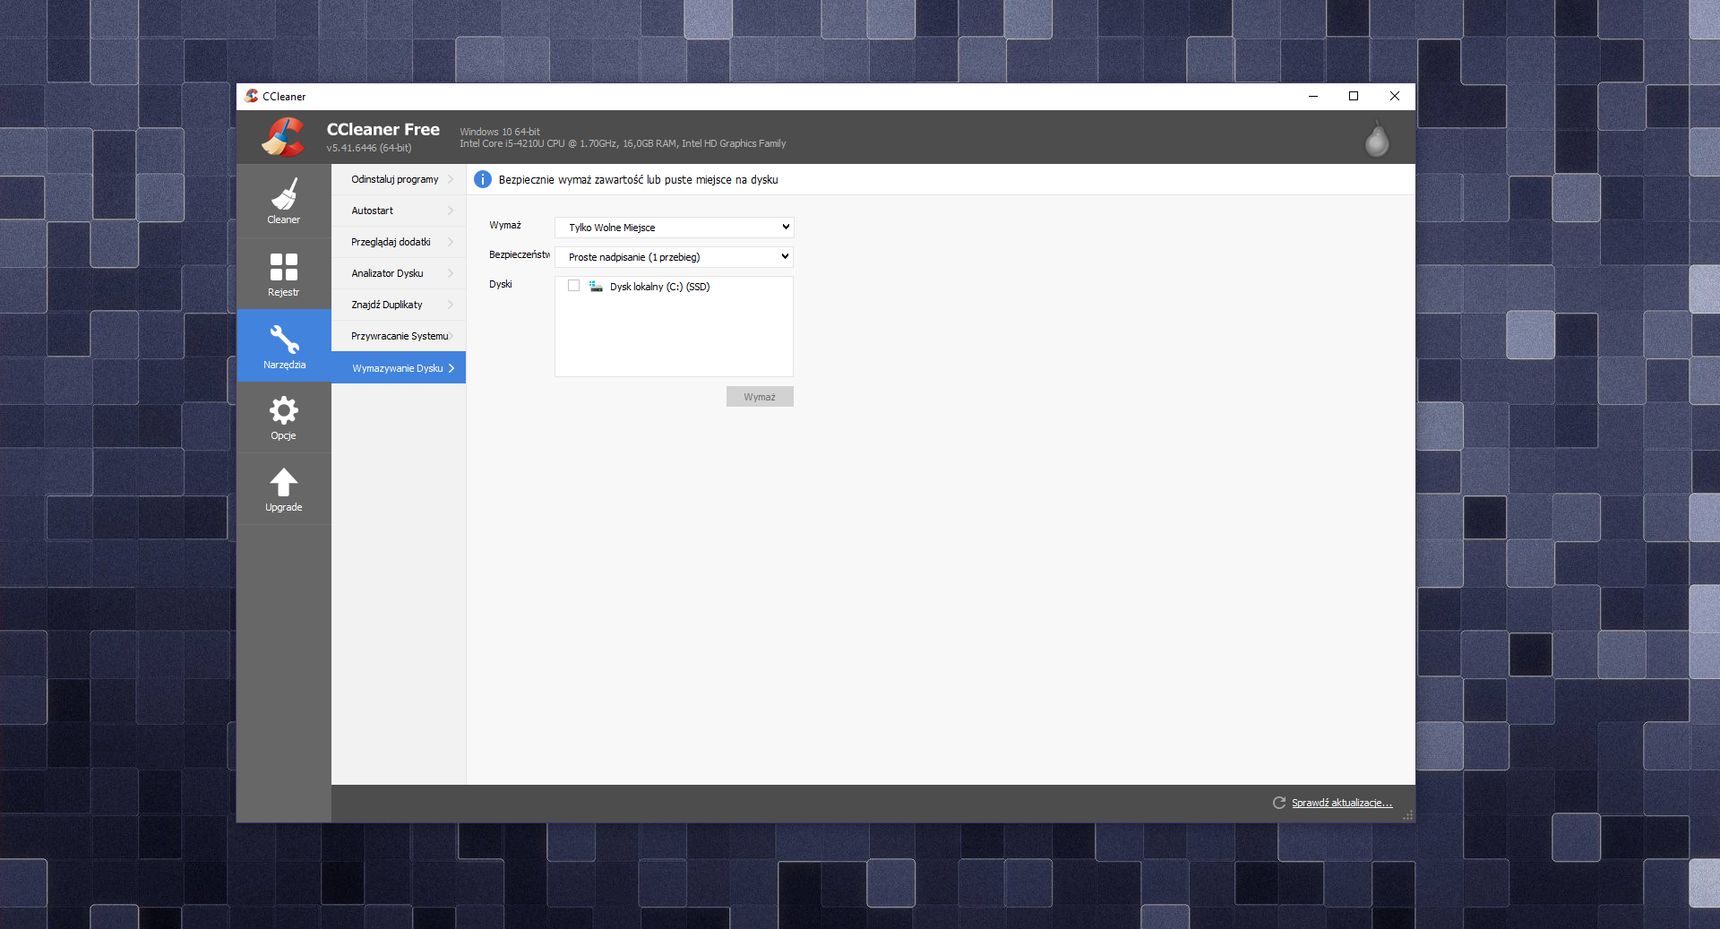Click the CCleaner title bar app icon
Image resolution: width=1720 pixels, height=929 pixels.
(x=252, y=96)
